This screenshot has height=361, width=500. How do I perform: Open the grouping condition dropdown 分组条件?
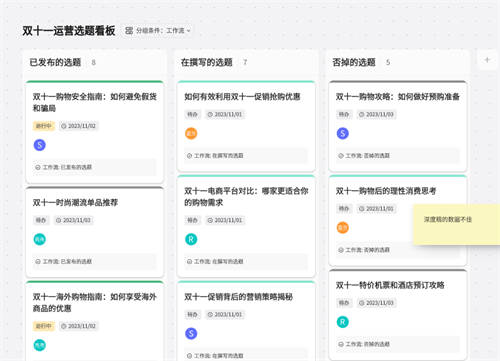[163, 31]
